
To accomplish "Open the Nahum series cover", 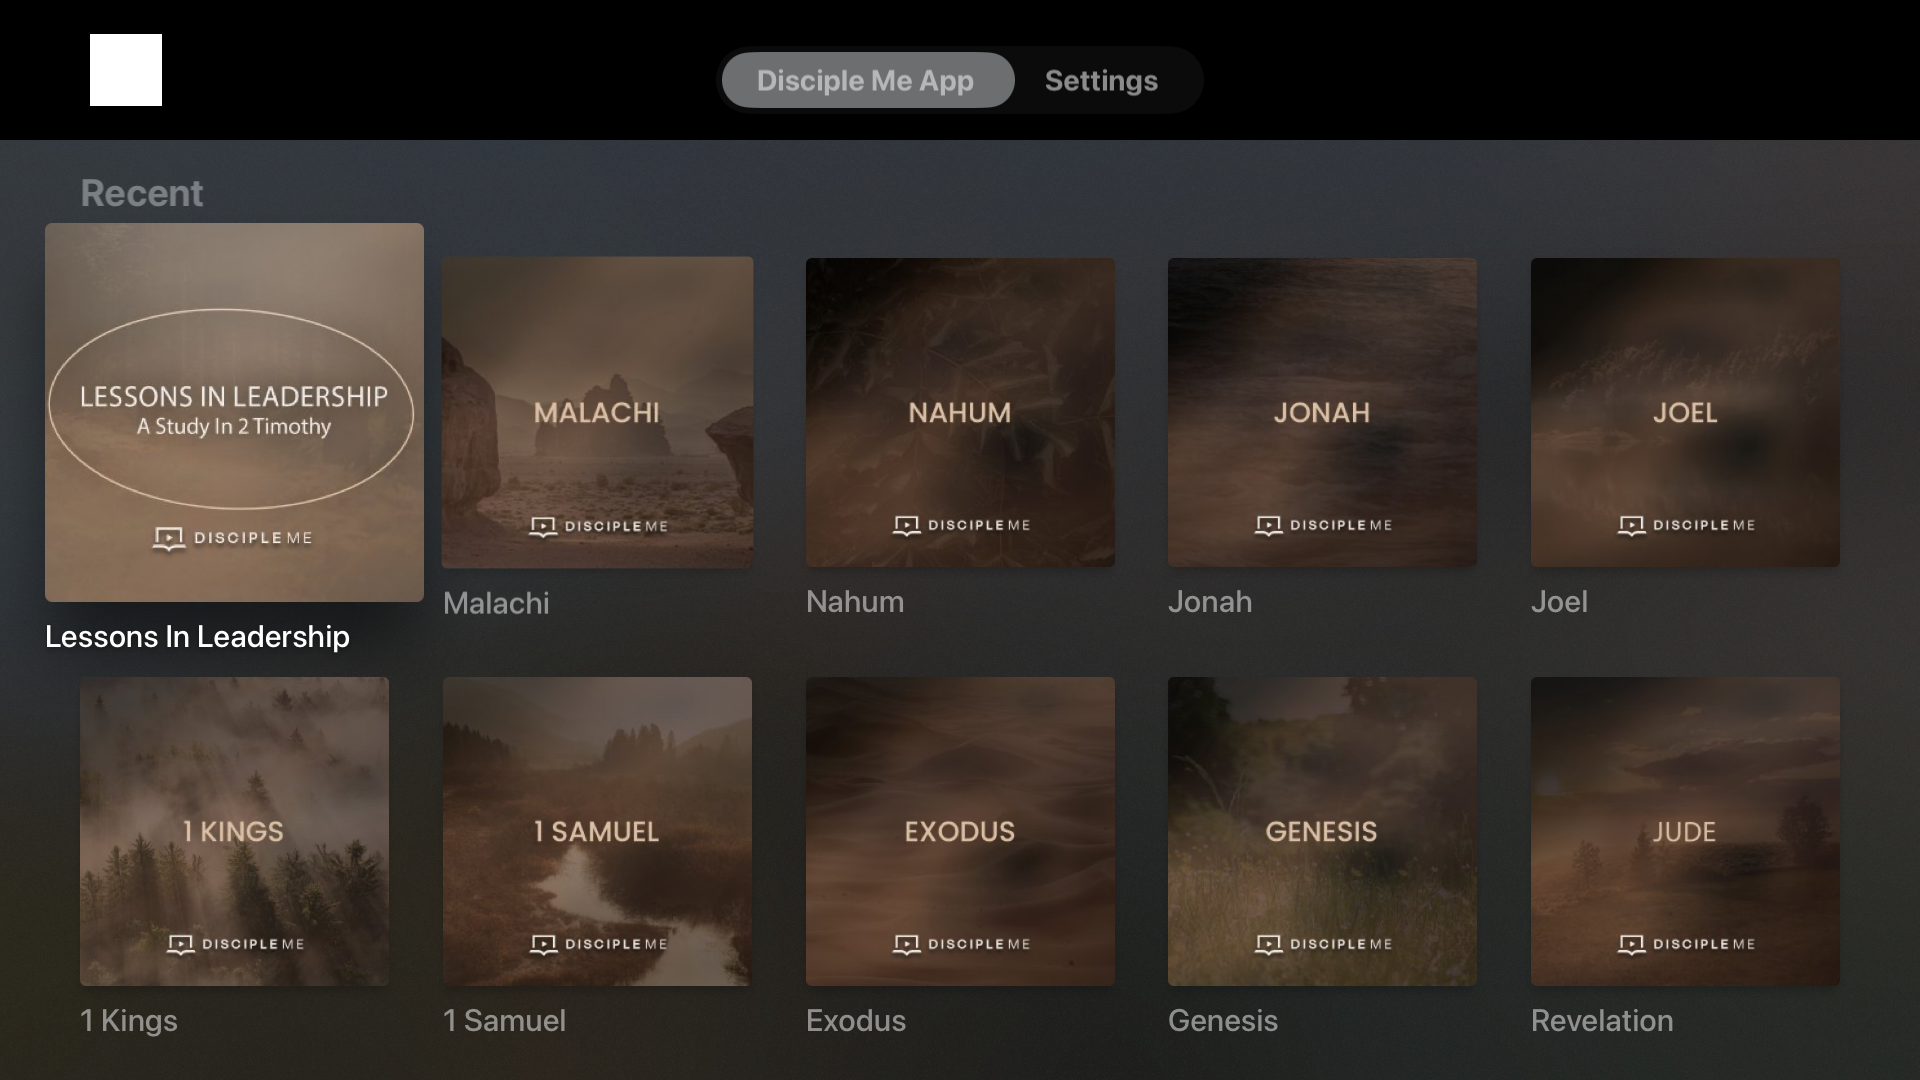I will click(x=960, y=412).
